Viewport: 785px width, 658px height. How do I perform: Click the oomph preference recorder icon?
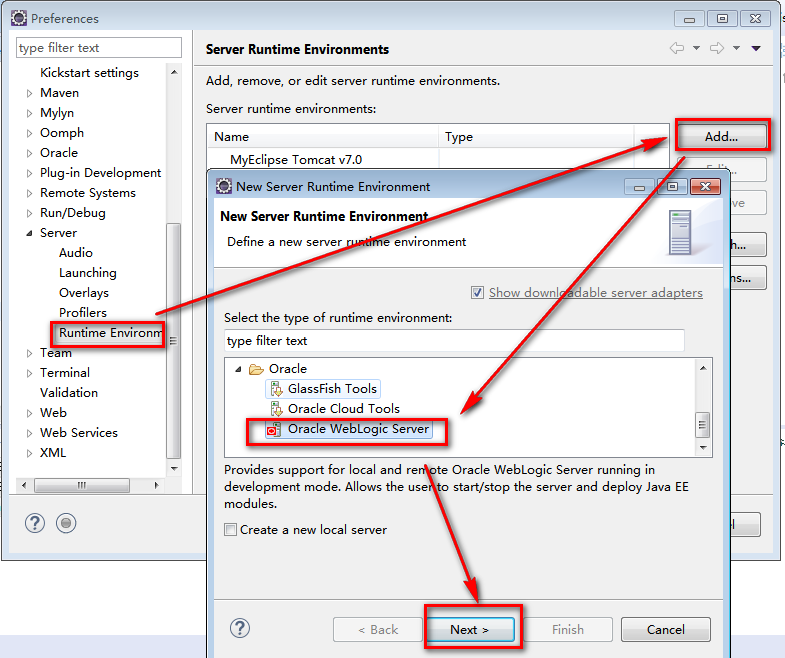coord(66,523)
